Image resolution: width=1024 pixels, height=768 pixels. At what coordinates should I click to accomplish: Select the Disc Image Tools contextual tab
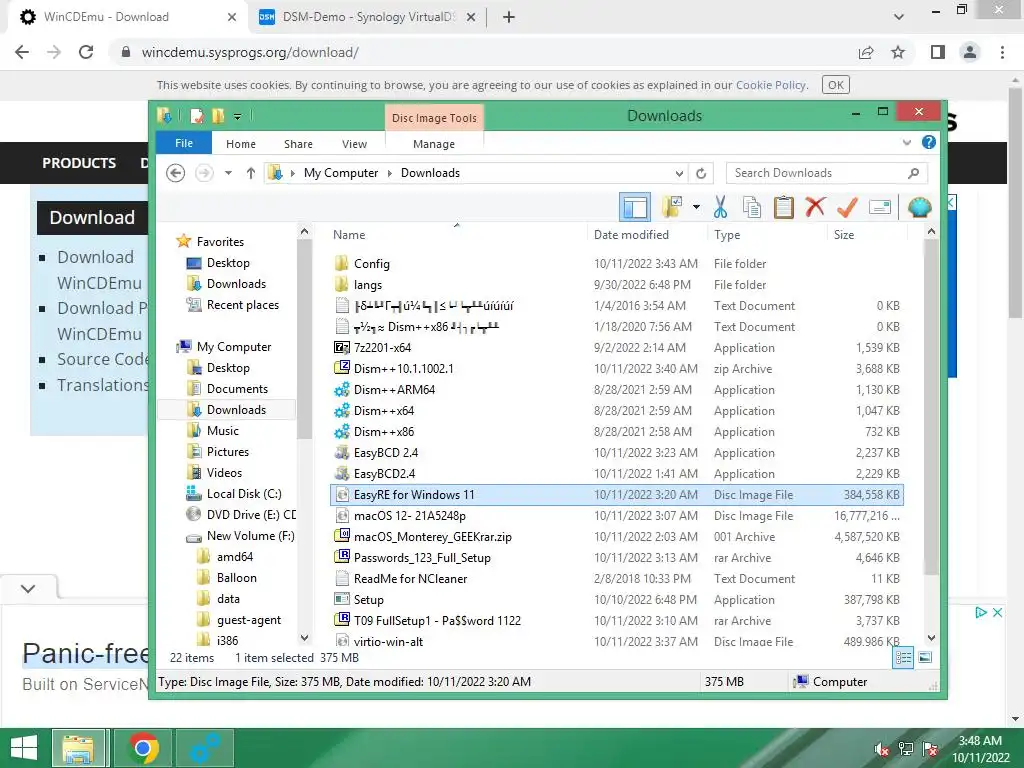[434, 118]
